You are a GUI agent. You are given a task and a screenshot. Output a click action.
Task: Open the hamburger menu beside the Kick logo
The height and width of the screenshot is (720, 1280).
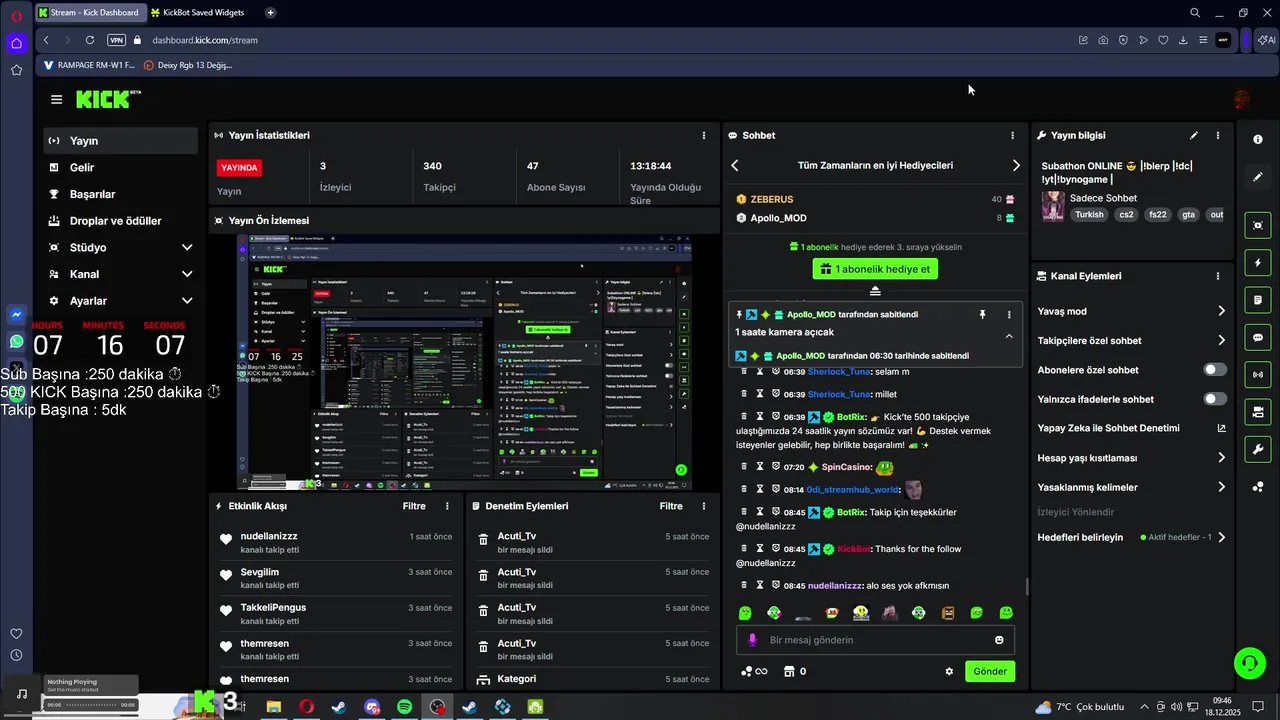coord(56,99)
